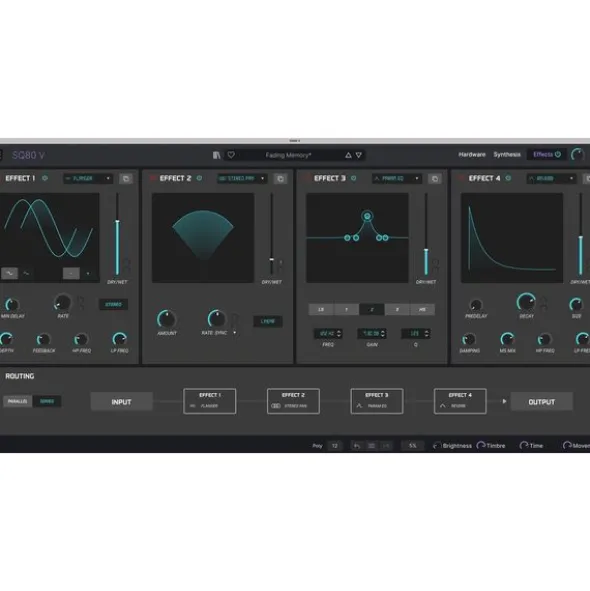The image size is (590, 591).
Task: Click the undo arrow in the status bar
Action: coord(357,446)
